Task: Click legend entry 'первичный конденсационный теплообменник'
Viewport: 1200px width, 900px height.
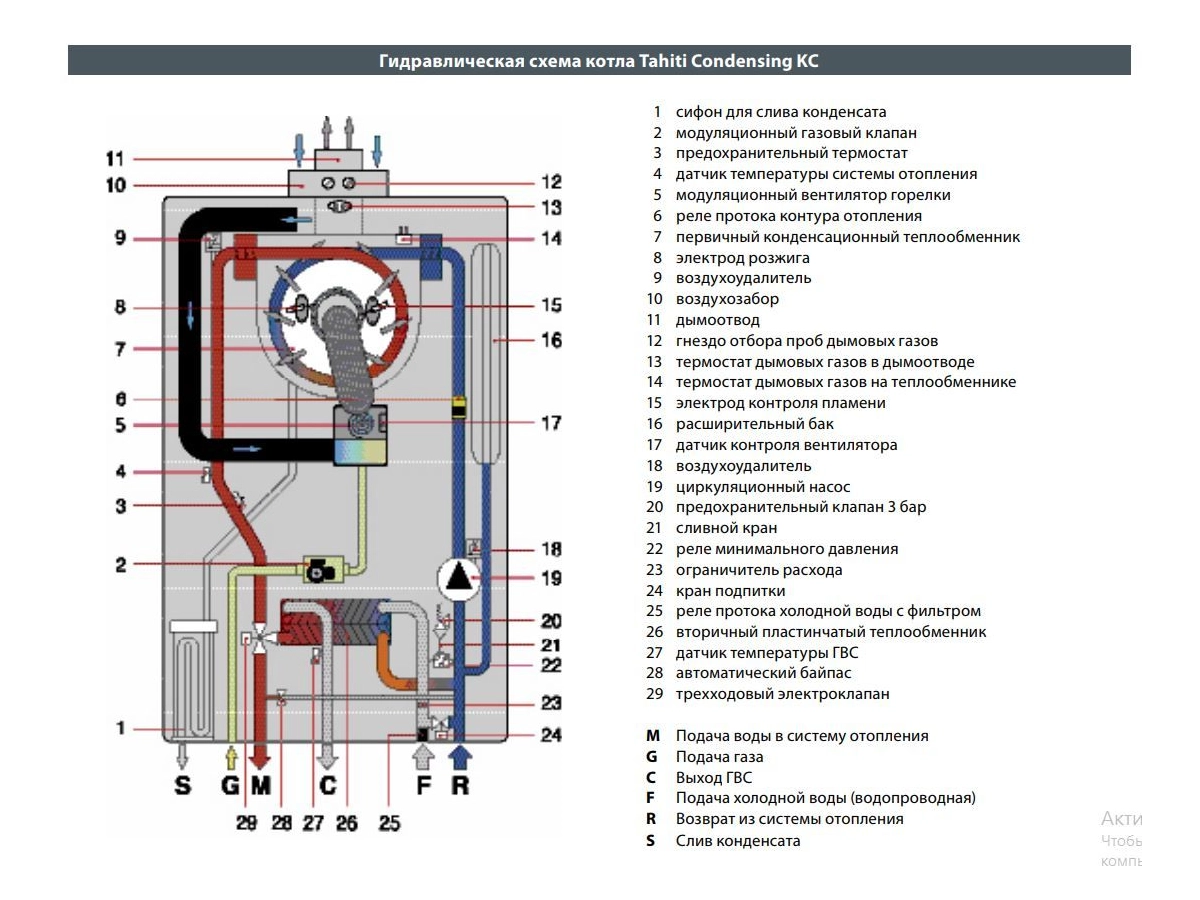Action: [848, 237]
